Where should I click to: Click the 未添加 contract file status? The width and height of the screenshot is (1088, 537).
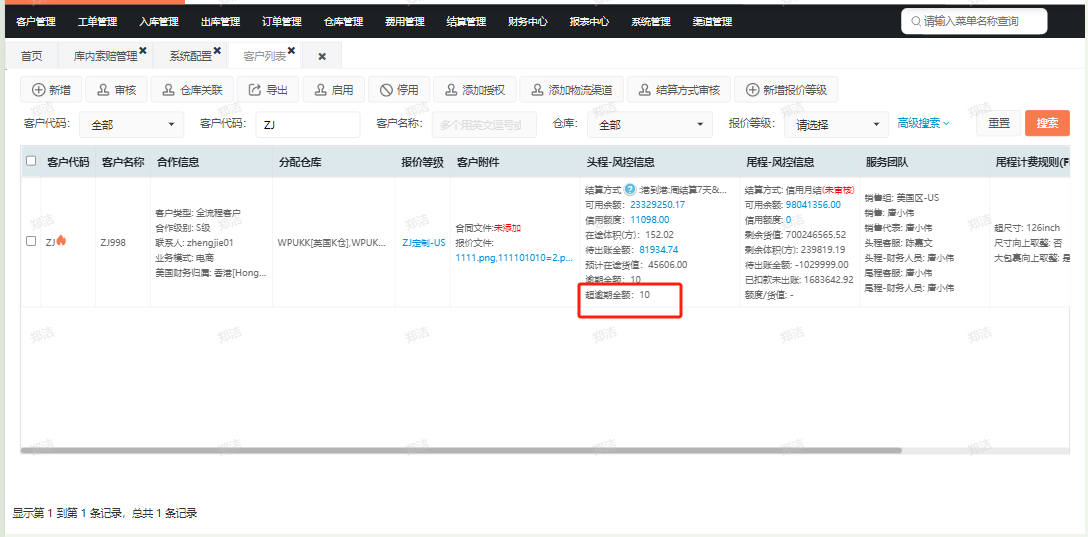[x=507, y=228]
